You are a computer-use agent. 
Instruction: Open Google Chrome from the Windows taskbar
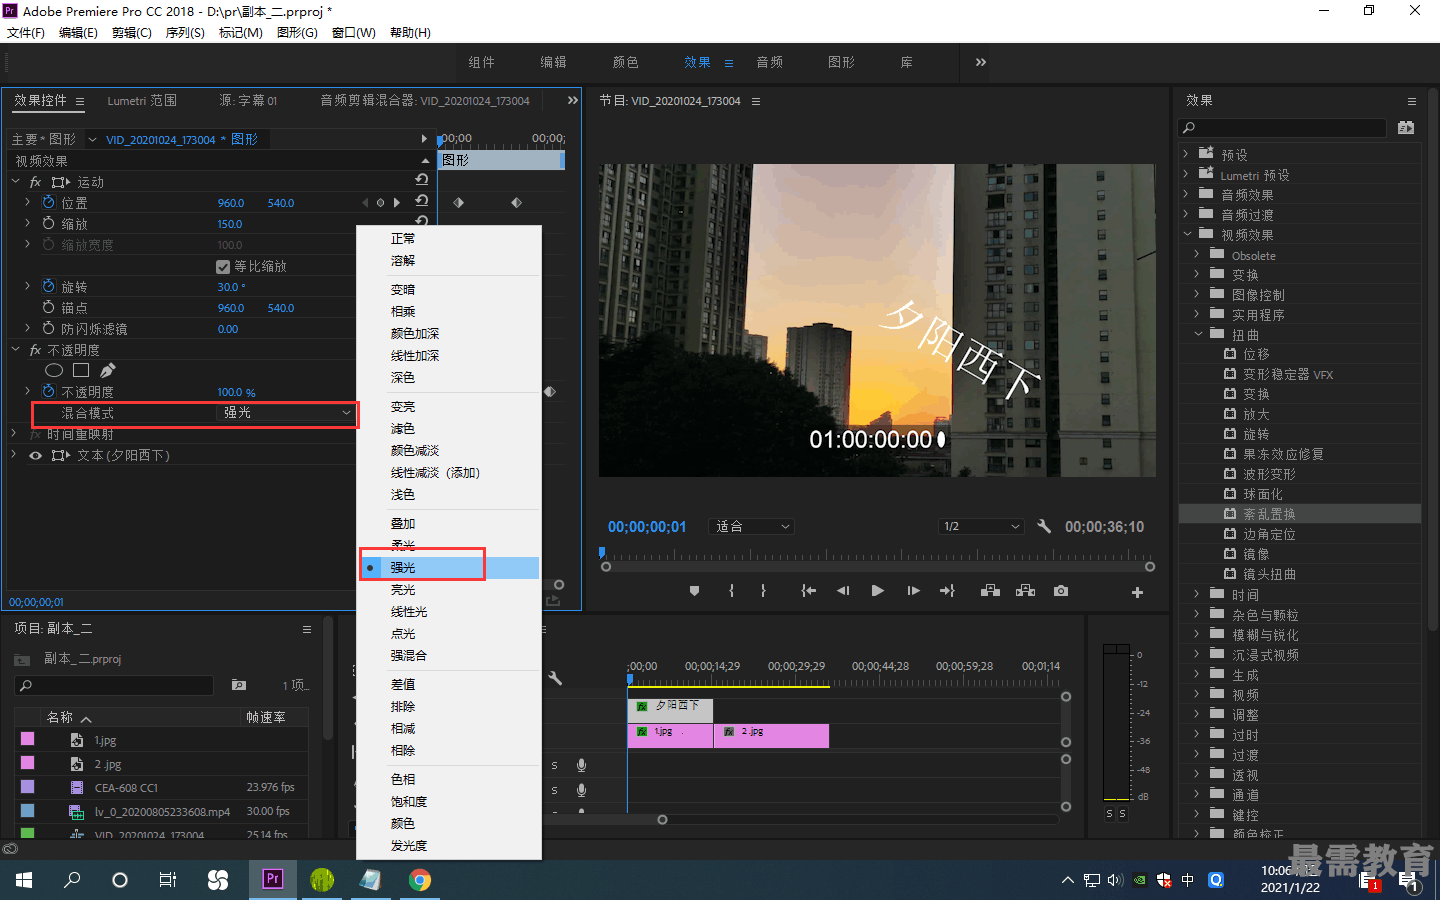pyautogui.click(x=420, y=879)
